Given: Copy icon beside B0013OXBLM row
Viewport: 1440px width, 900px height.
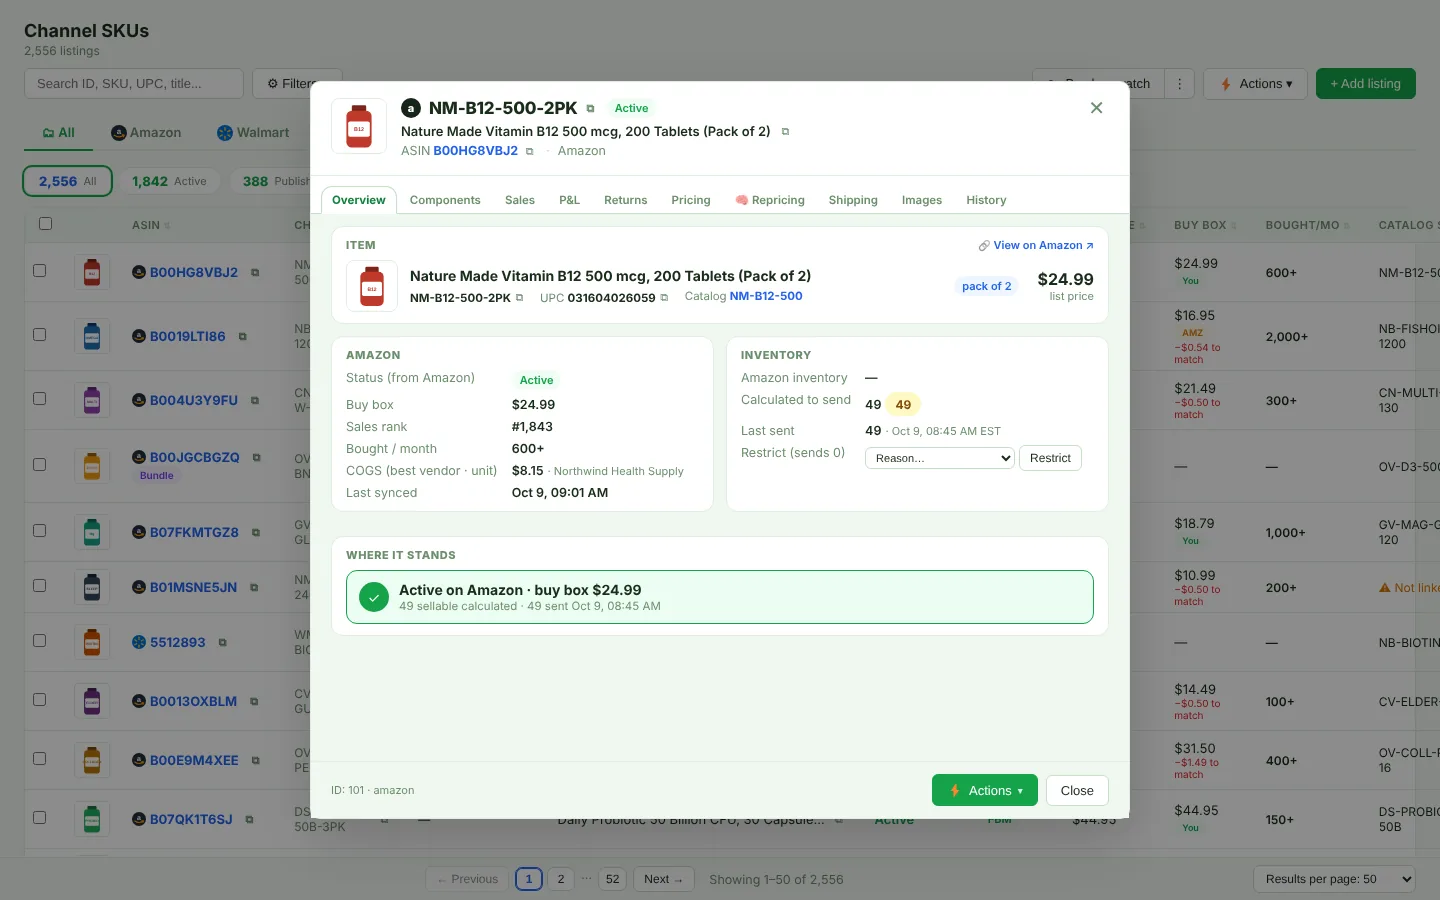Looking at the screenshot, I should 254,702.
